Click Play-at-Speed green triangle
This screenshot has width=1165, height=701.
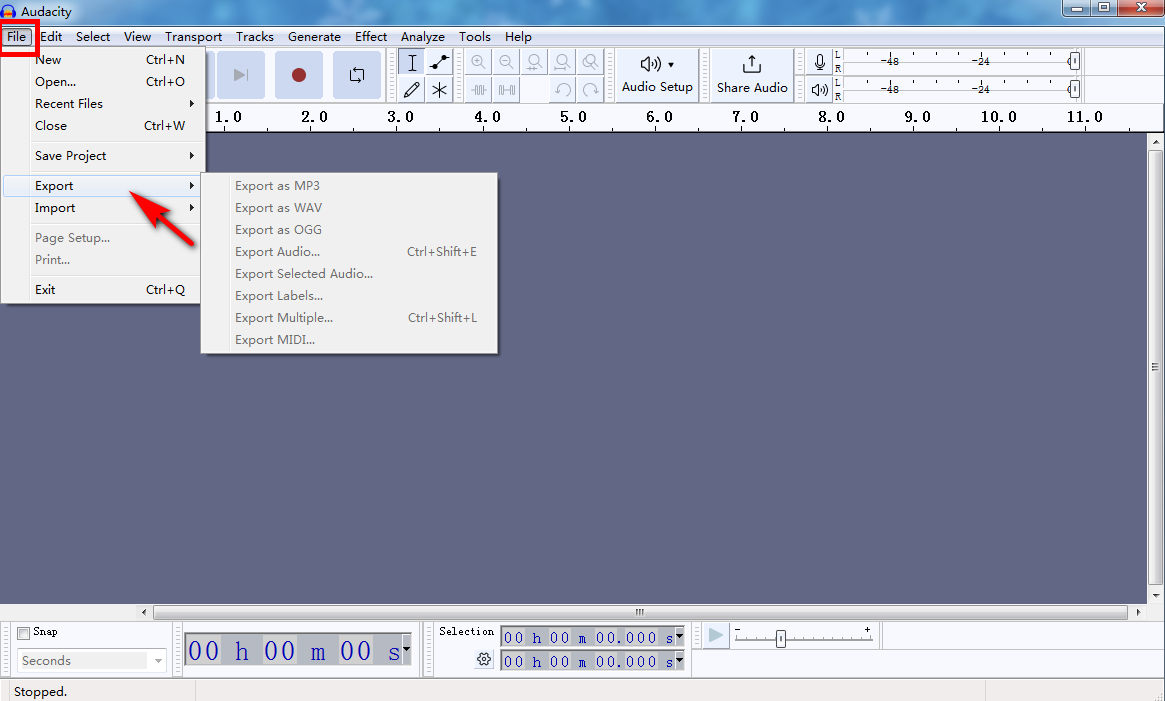715,636
